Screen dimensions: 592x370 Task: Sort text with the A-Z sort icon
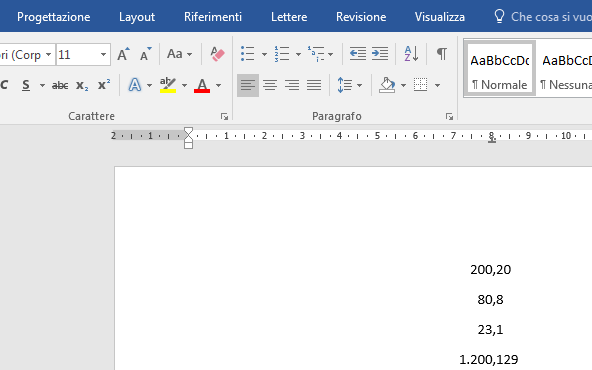[x=411, y=54]
